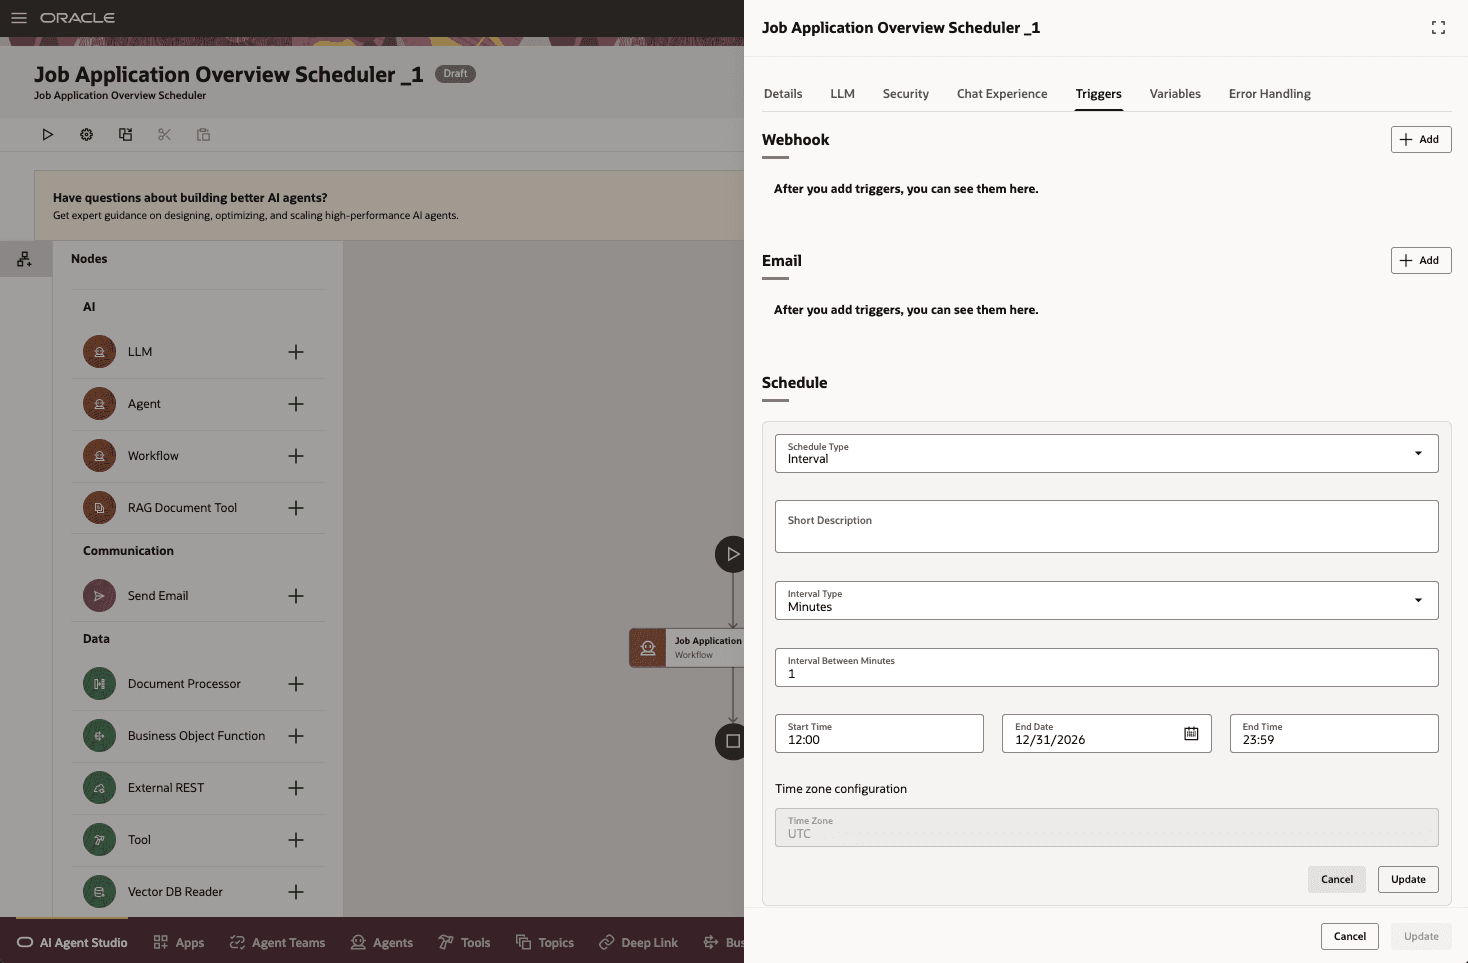The width and height of the screenshot is (1468, 963).
Task: Select the LLM node icon in Nodes panel
Action: (99, 351)
